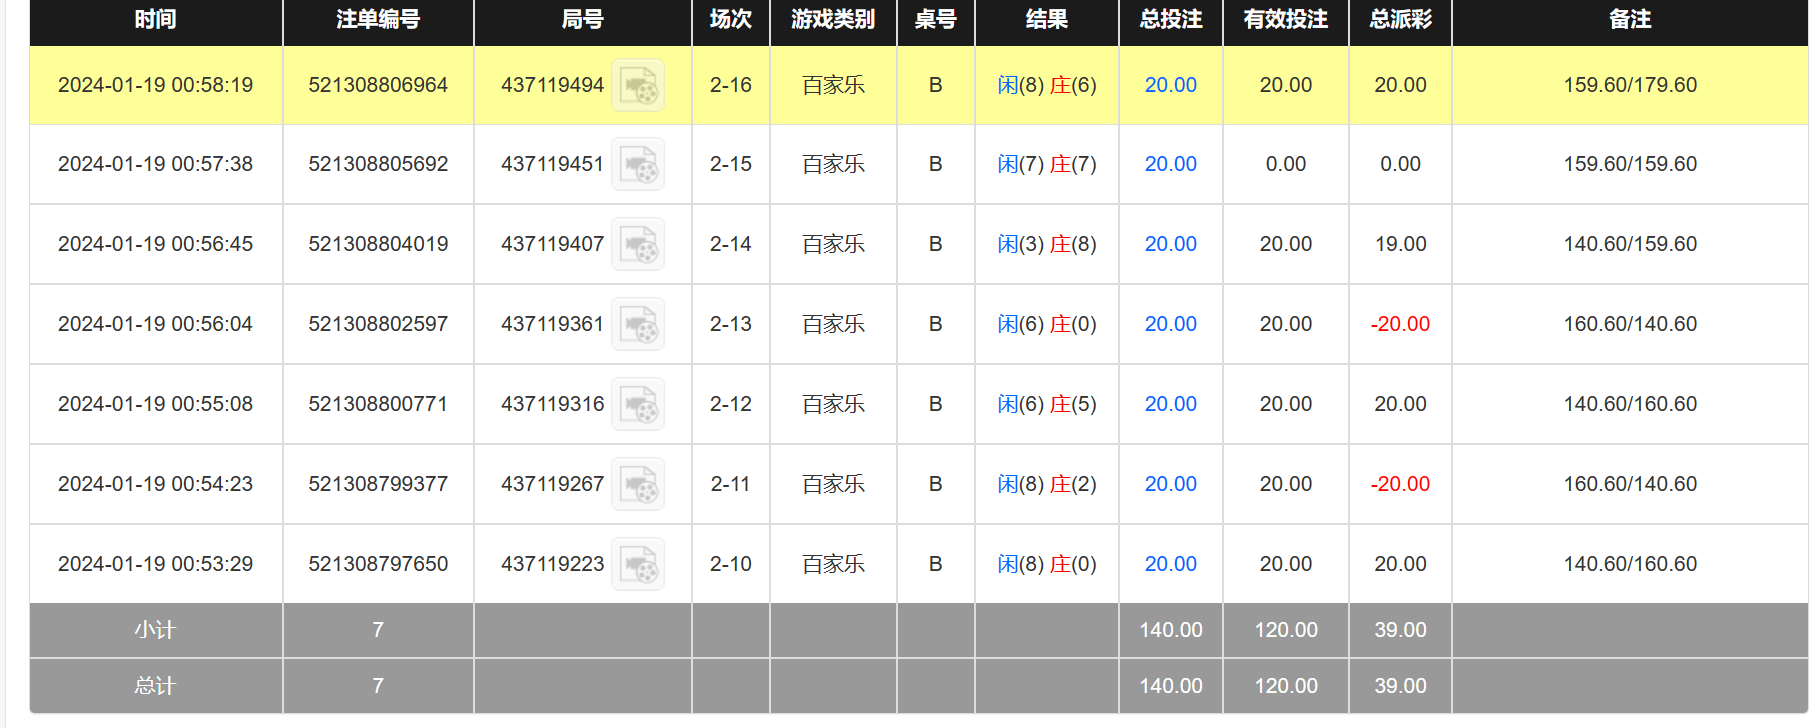
Task: Click round number 437119223
Action: (553, 564)
